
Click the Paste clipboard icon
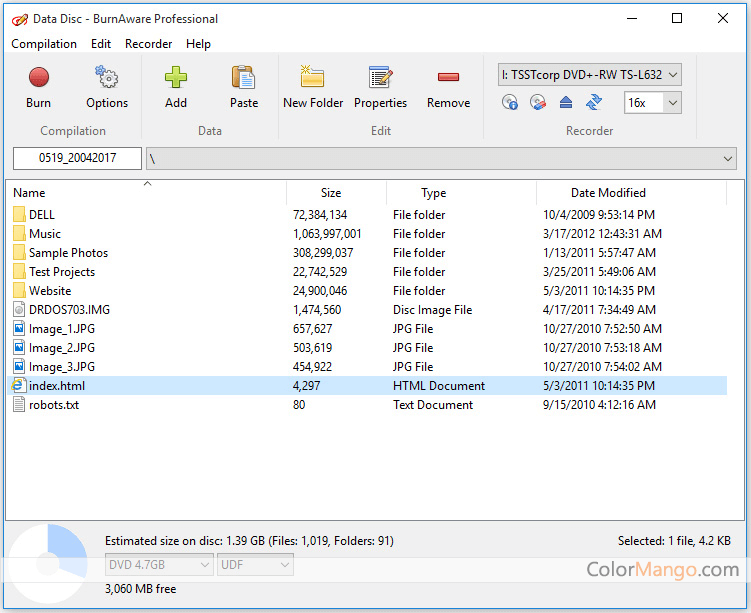point(243,87)
